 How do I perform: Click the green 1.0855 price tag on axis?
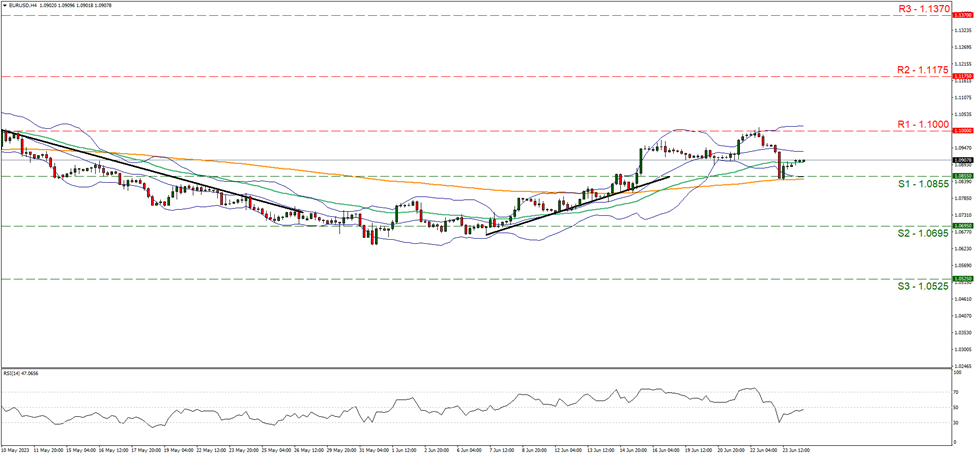(962, 176)
